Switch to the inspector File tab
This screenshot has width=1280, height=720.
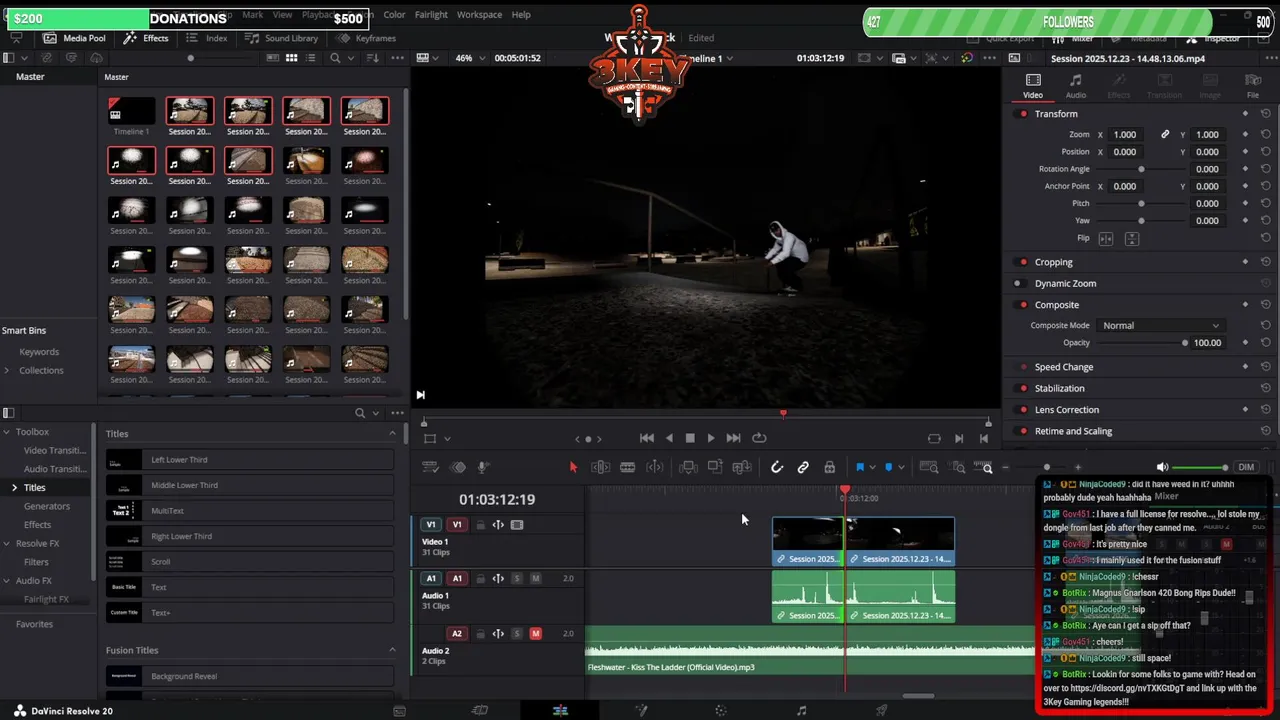(x=1253, y=86)
